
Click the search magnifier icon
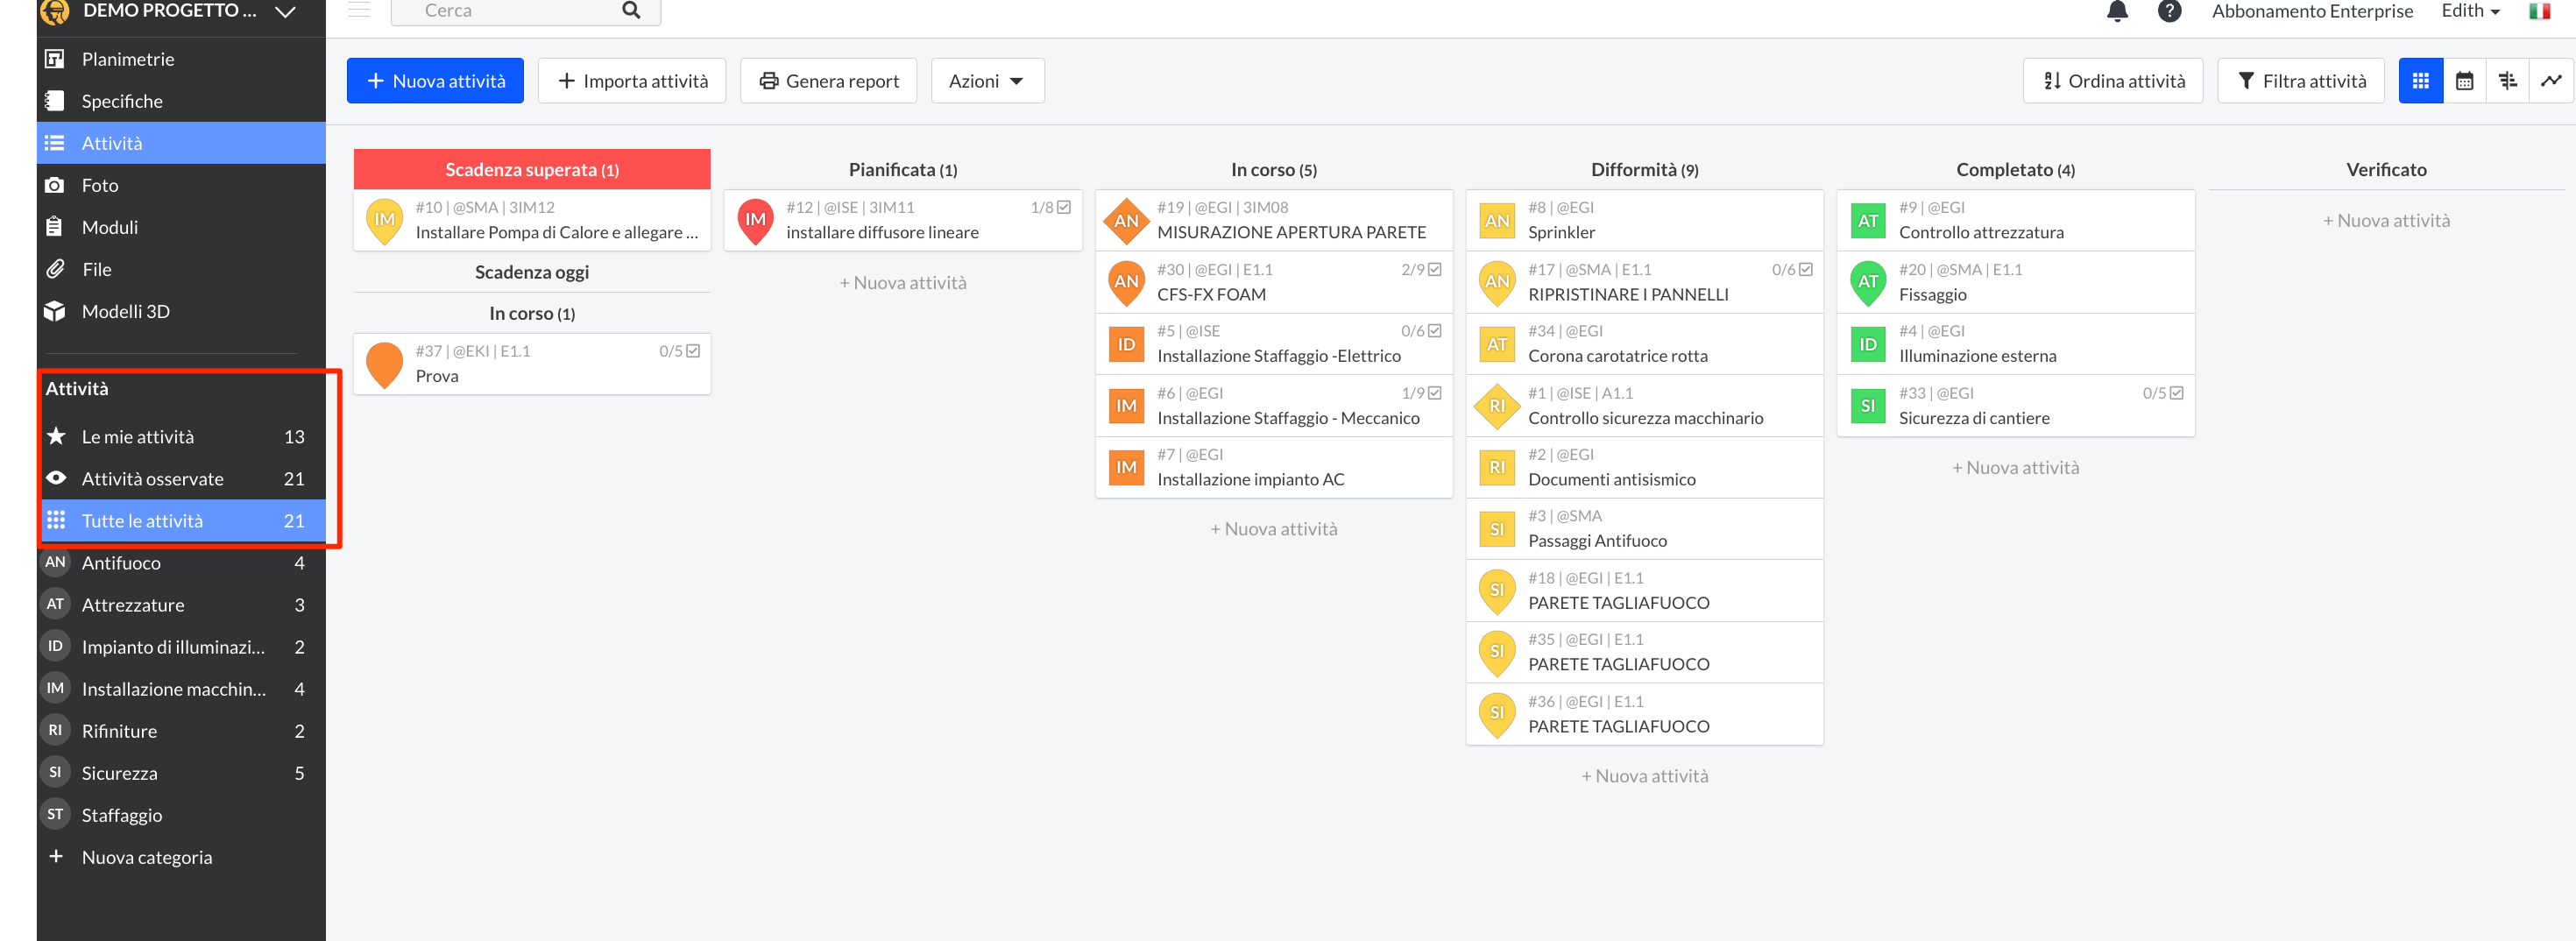[631, 10]
